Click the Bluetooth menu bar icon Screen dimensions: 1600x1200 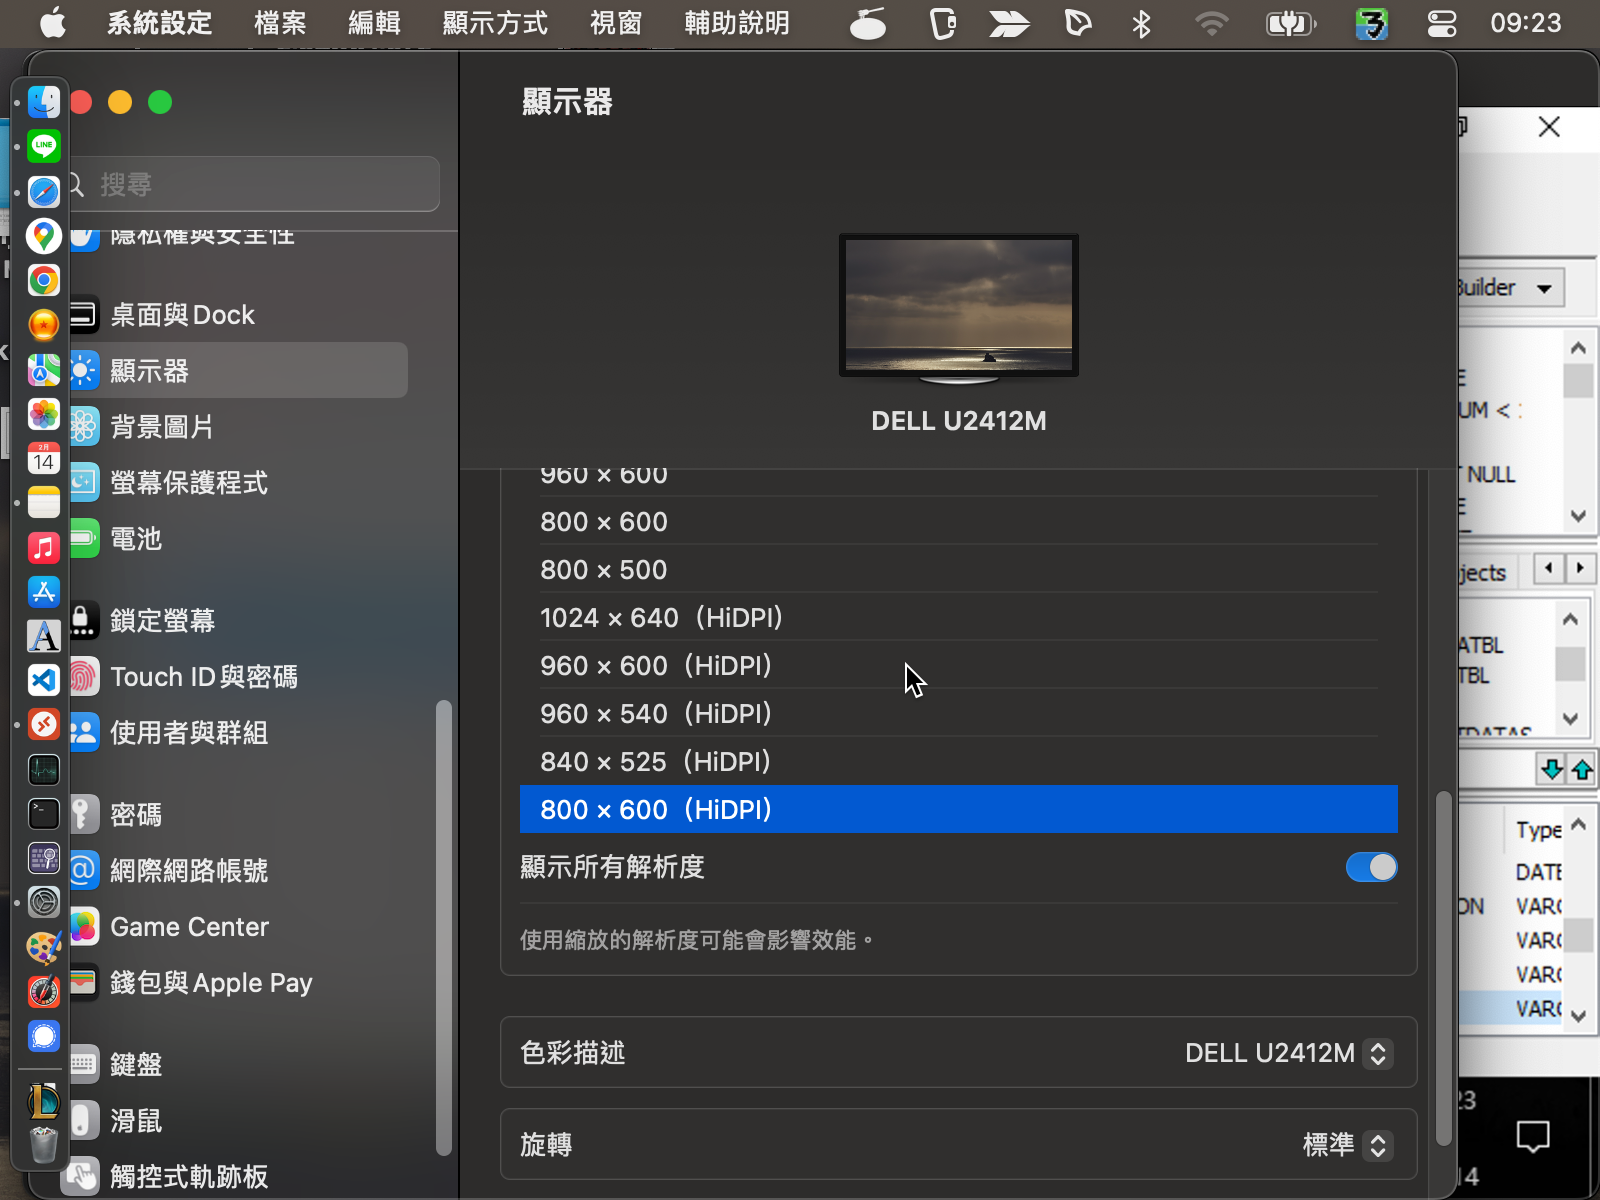(1142, 23)
